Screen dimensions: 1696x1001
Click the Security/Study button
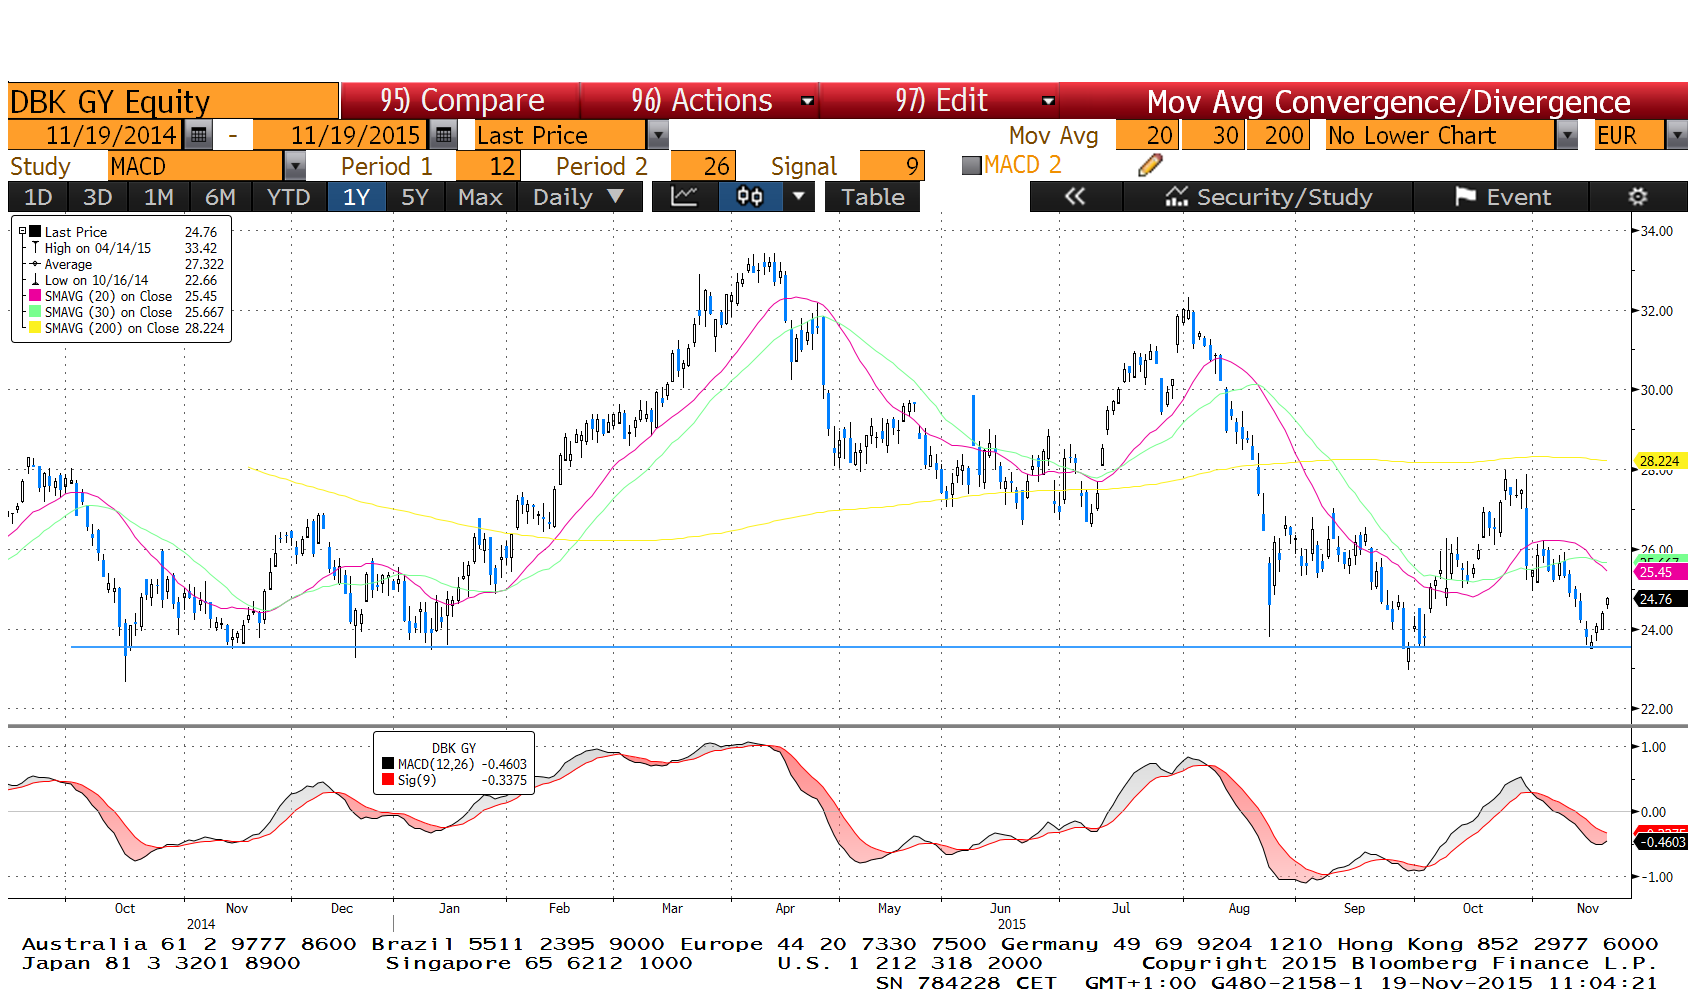tap(1268, 197)
